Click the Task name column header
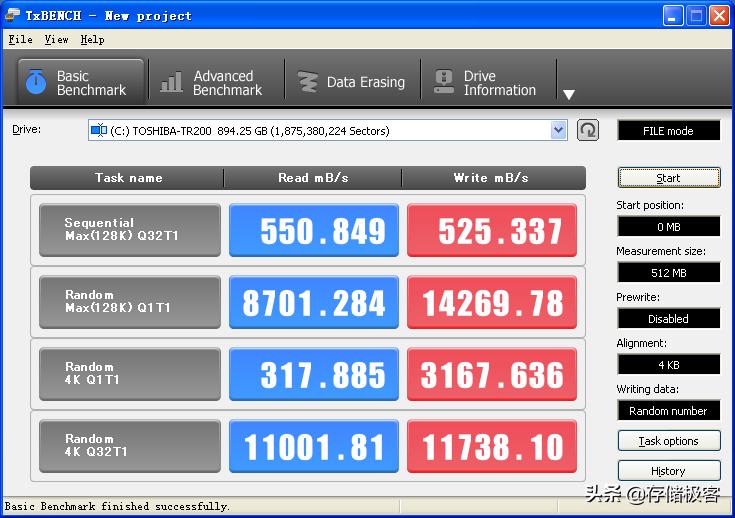Viewport: 735px width, 518px height. pyautogui.click(x=128, y=178)
